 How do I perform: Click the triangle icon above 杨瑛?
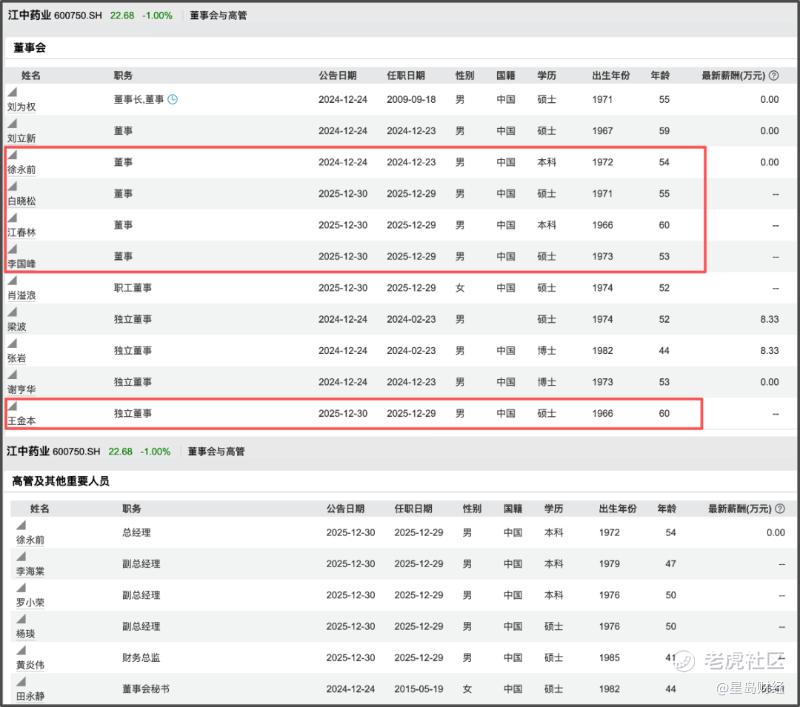coord(21,619)
